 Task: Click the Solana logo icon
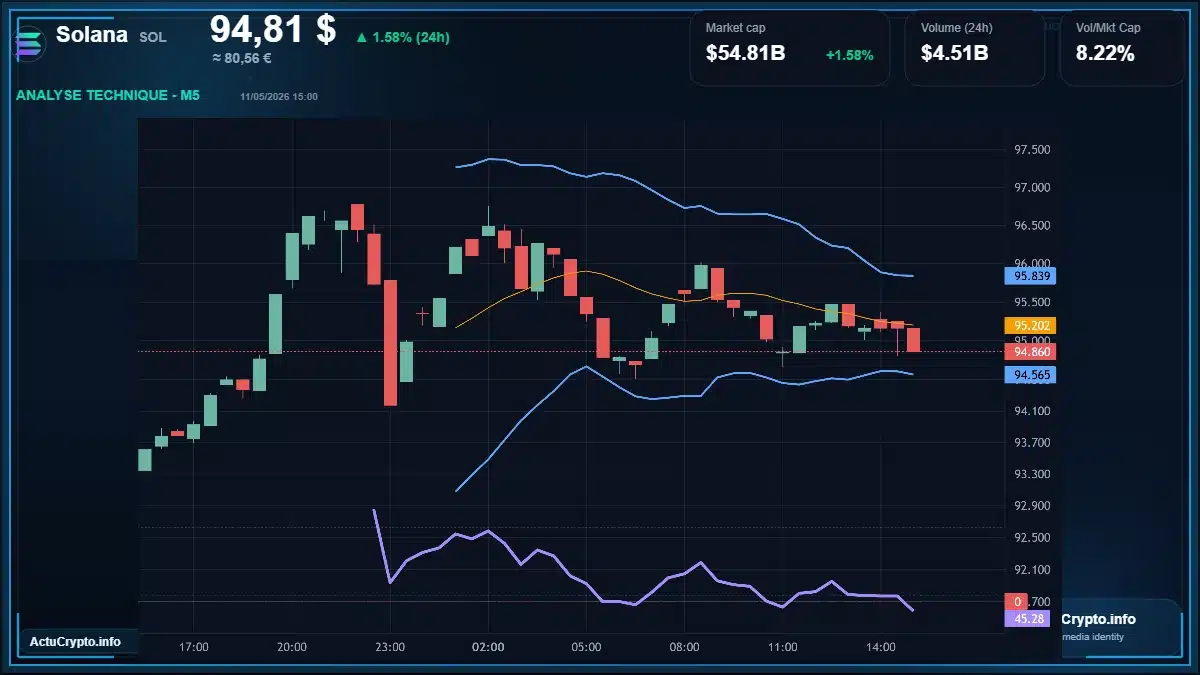click(30, 43)
